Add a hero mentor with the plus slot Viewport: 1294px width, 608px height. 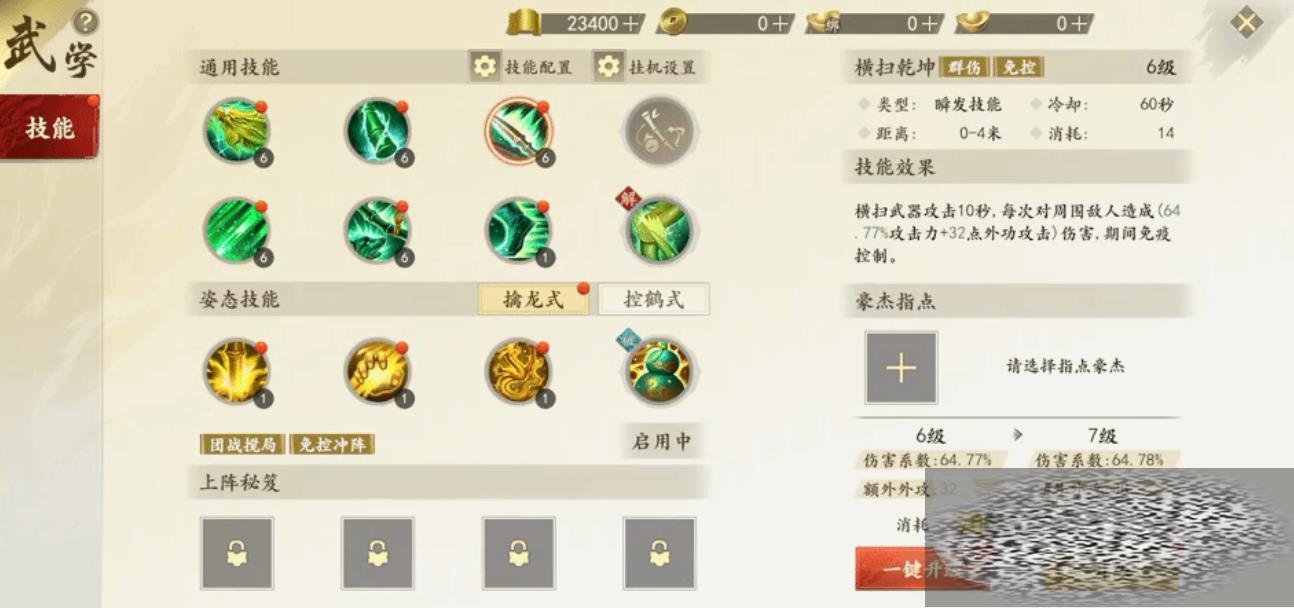(901, 368)
